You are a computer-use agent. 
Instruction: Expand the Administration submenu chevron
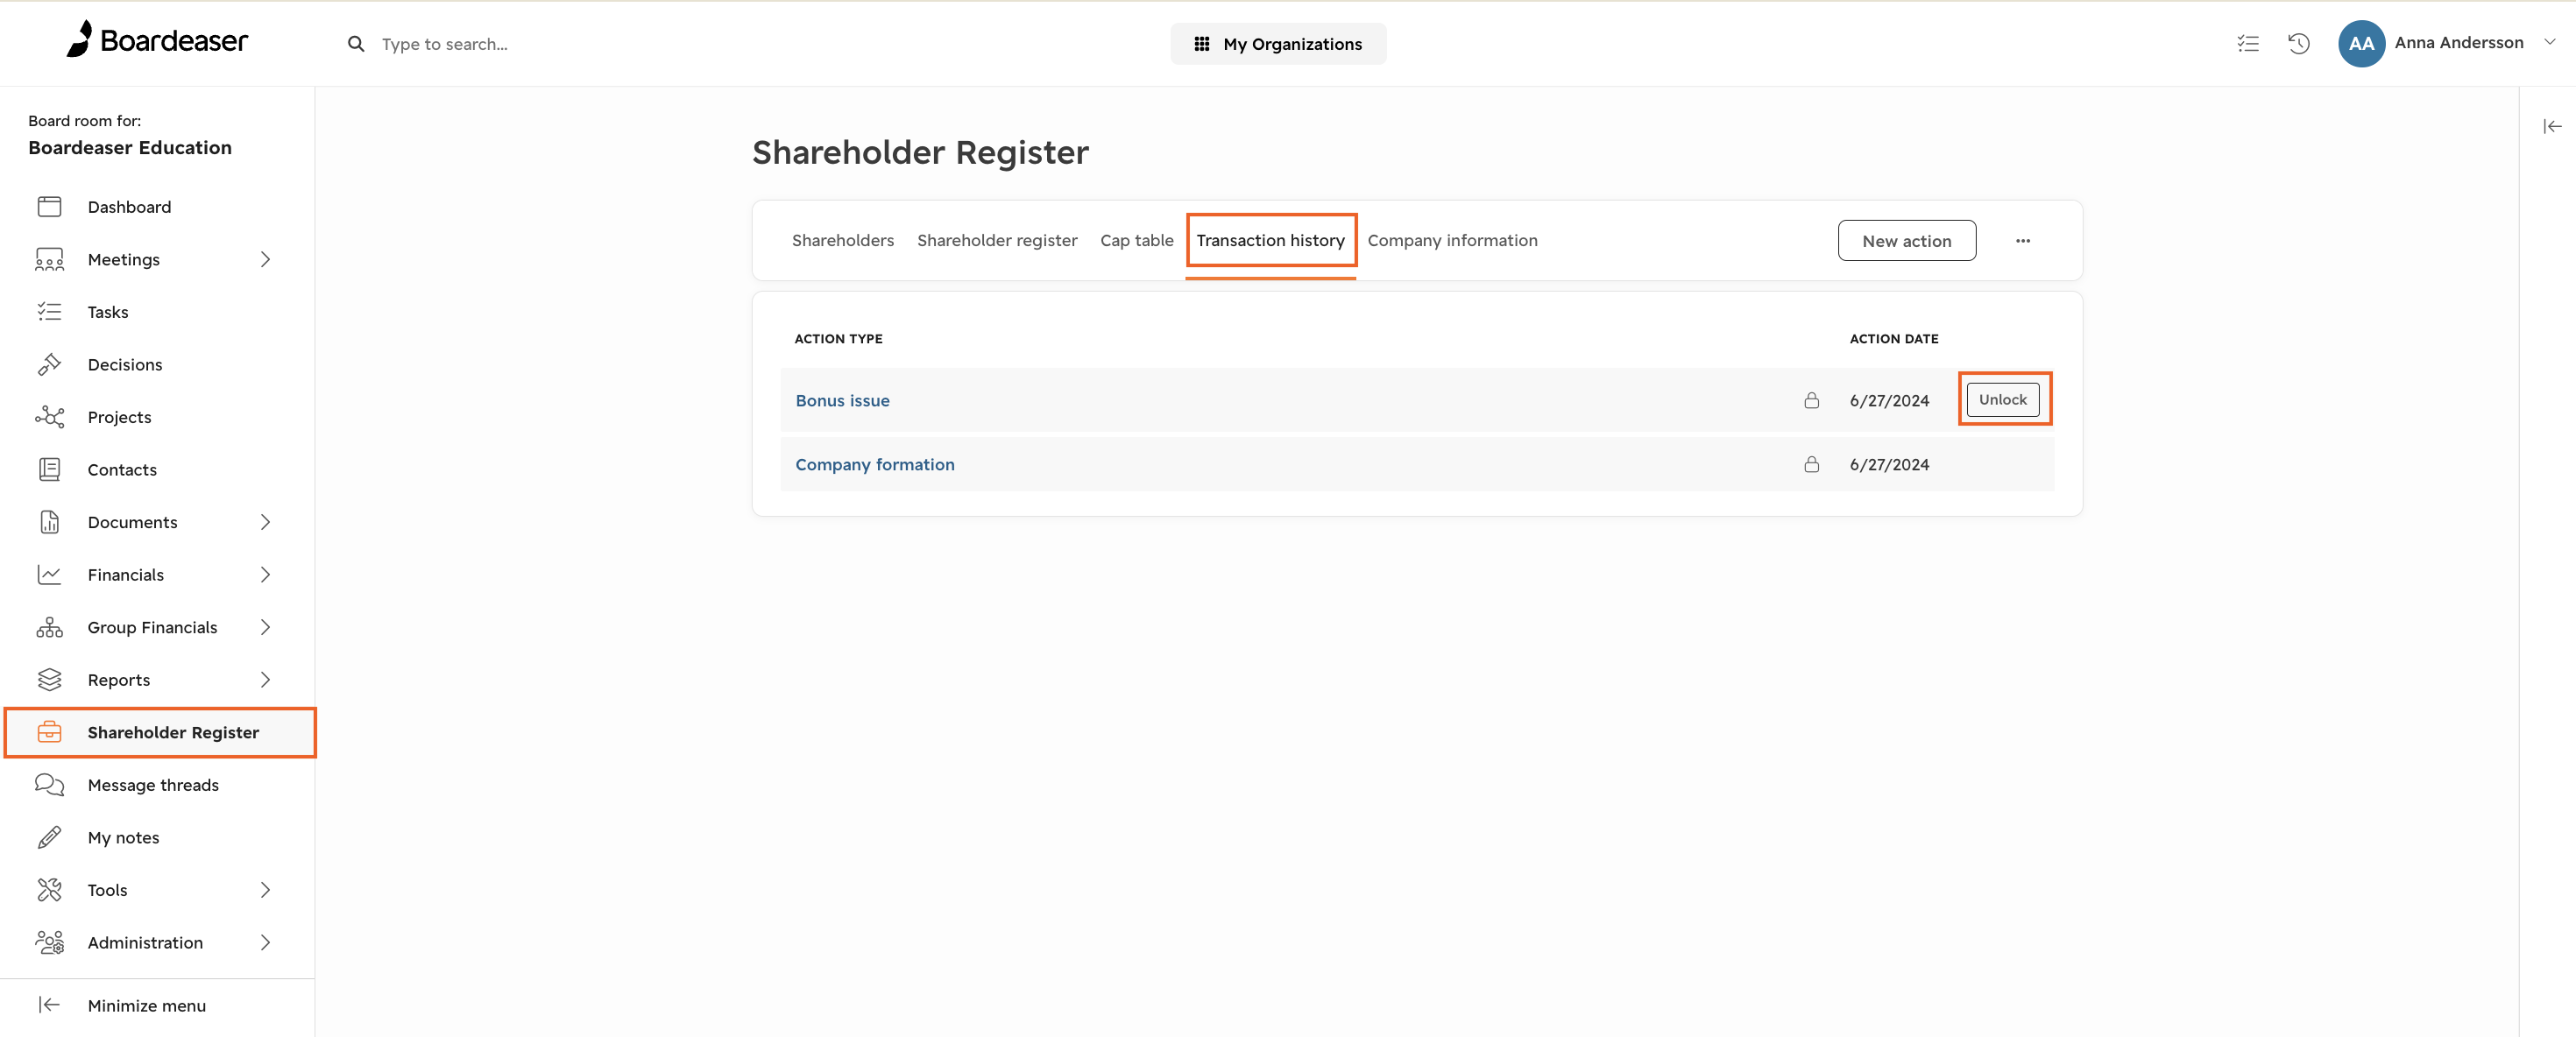click(265, 943)
